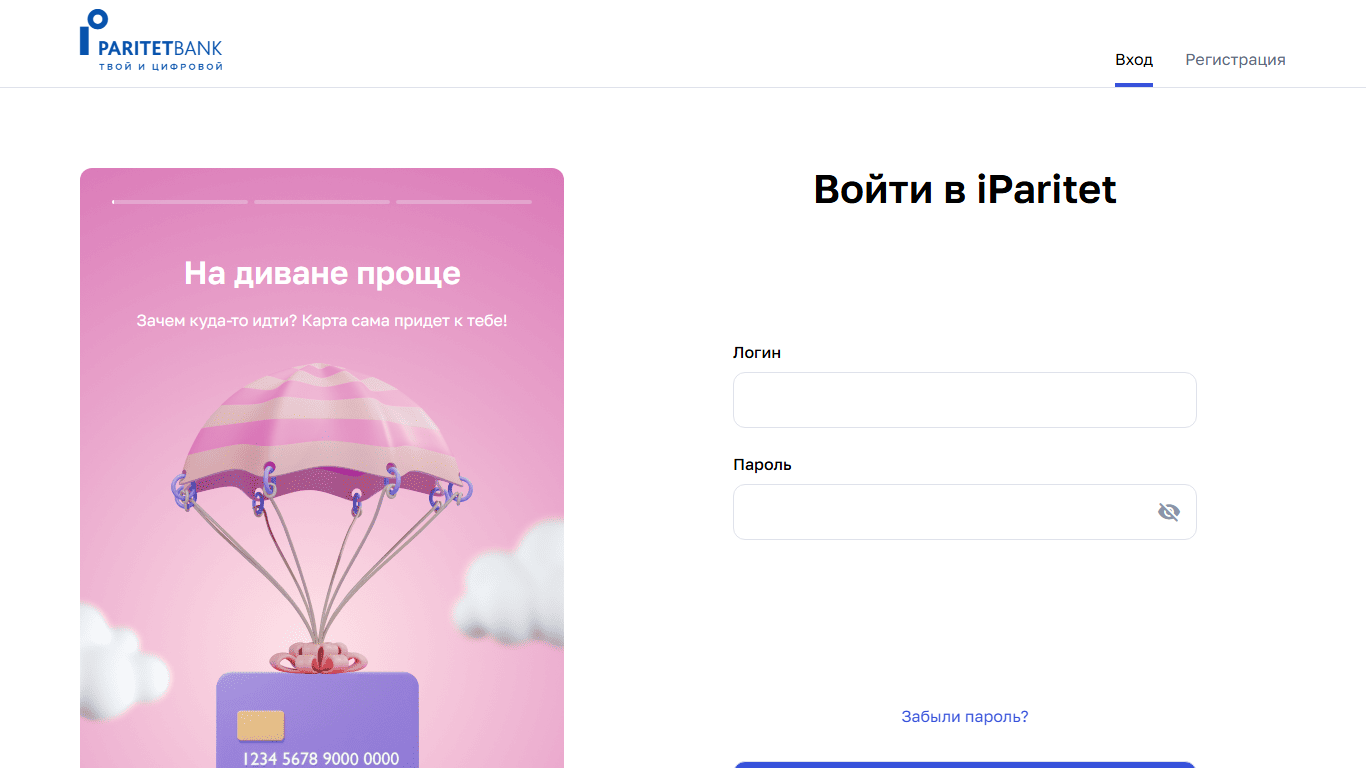This screenshot has height=768, width=1366.
Task: Open the Регистрация tab
Action: point(1235,60)
